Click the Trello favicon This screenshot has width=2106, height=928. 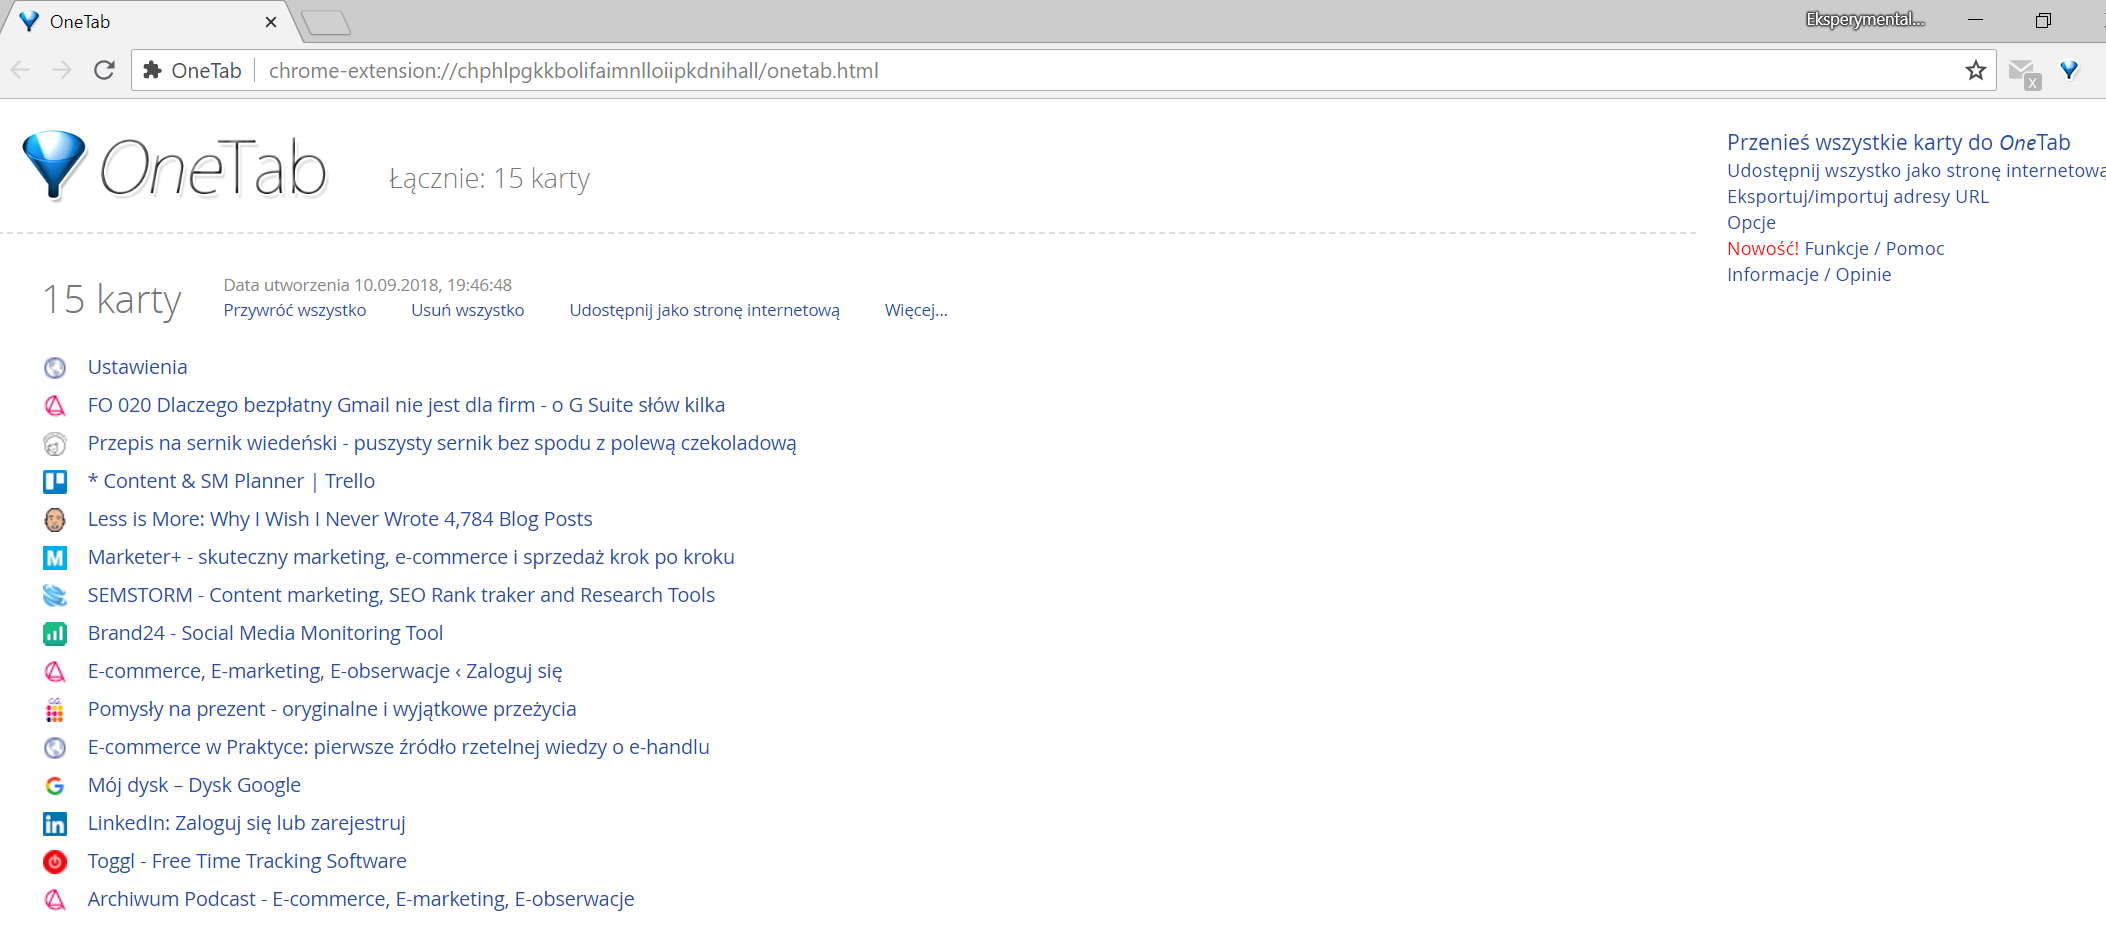55,482
